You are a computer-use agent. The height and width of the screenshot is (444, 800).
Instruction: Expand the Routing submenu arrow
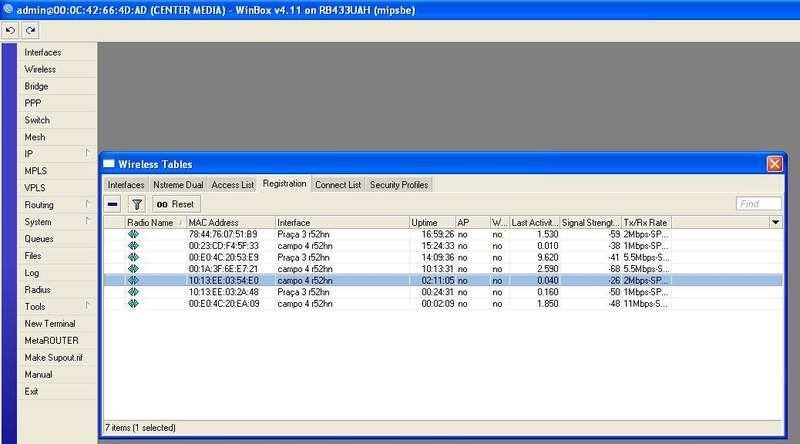coord(87,204)
